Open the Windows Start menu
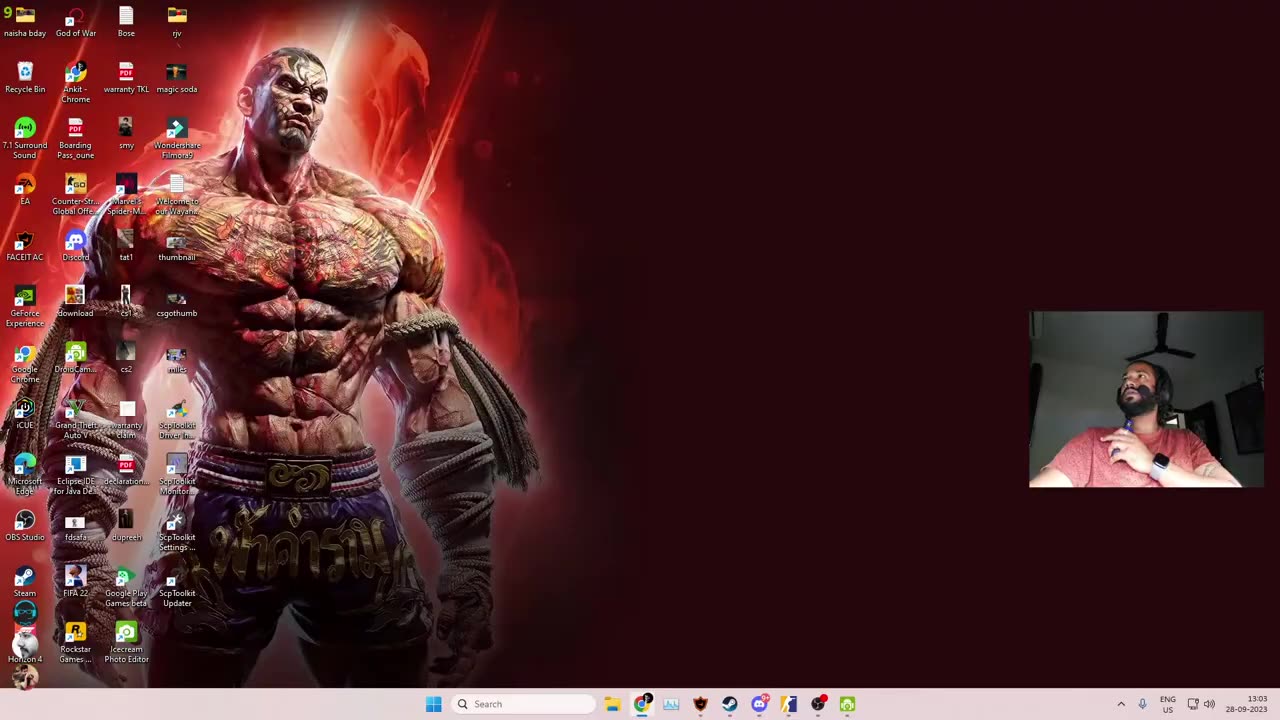The image size is (1280, 720). [x=433, y=704]
